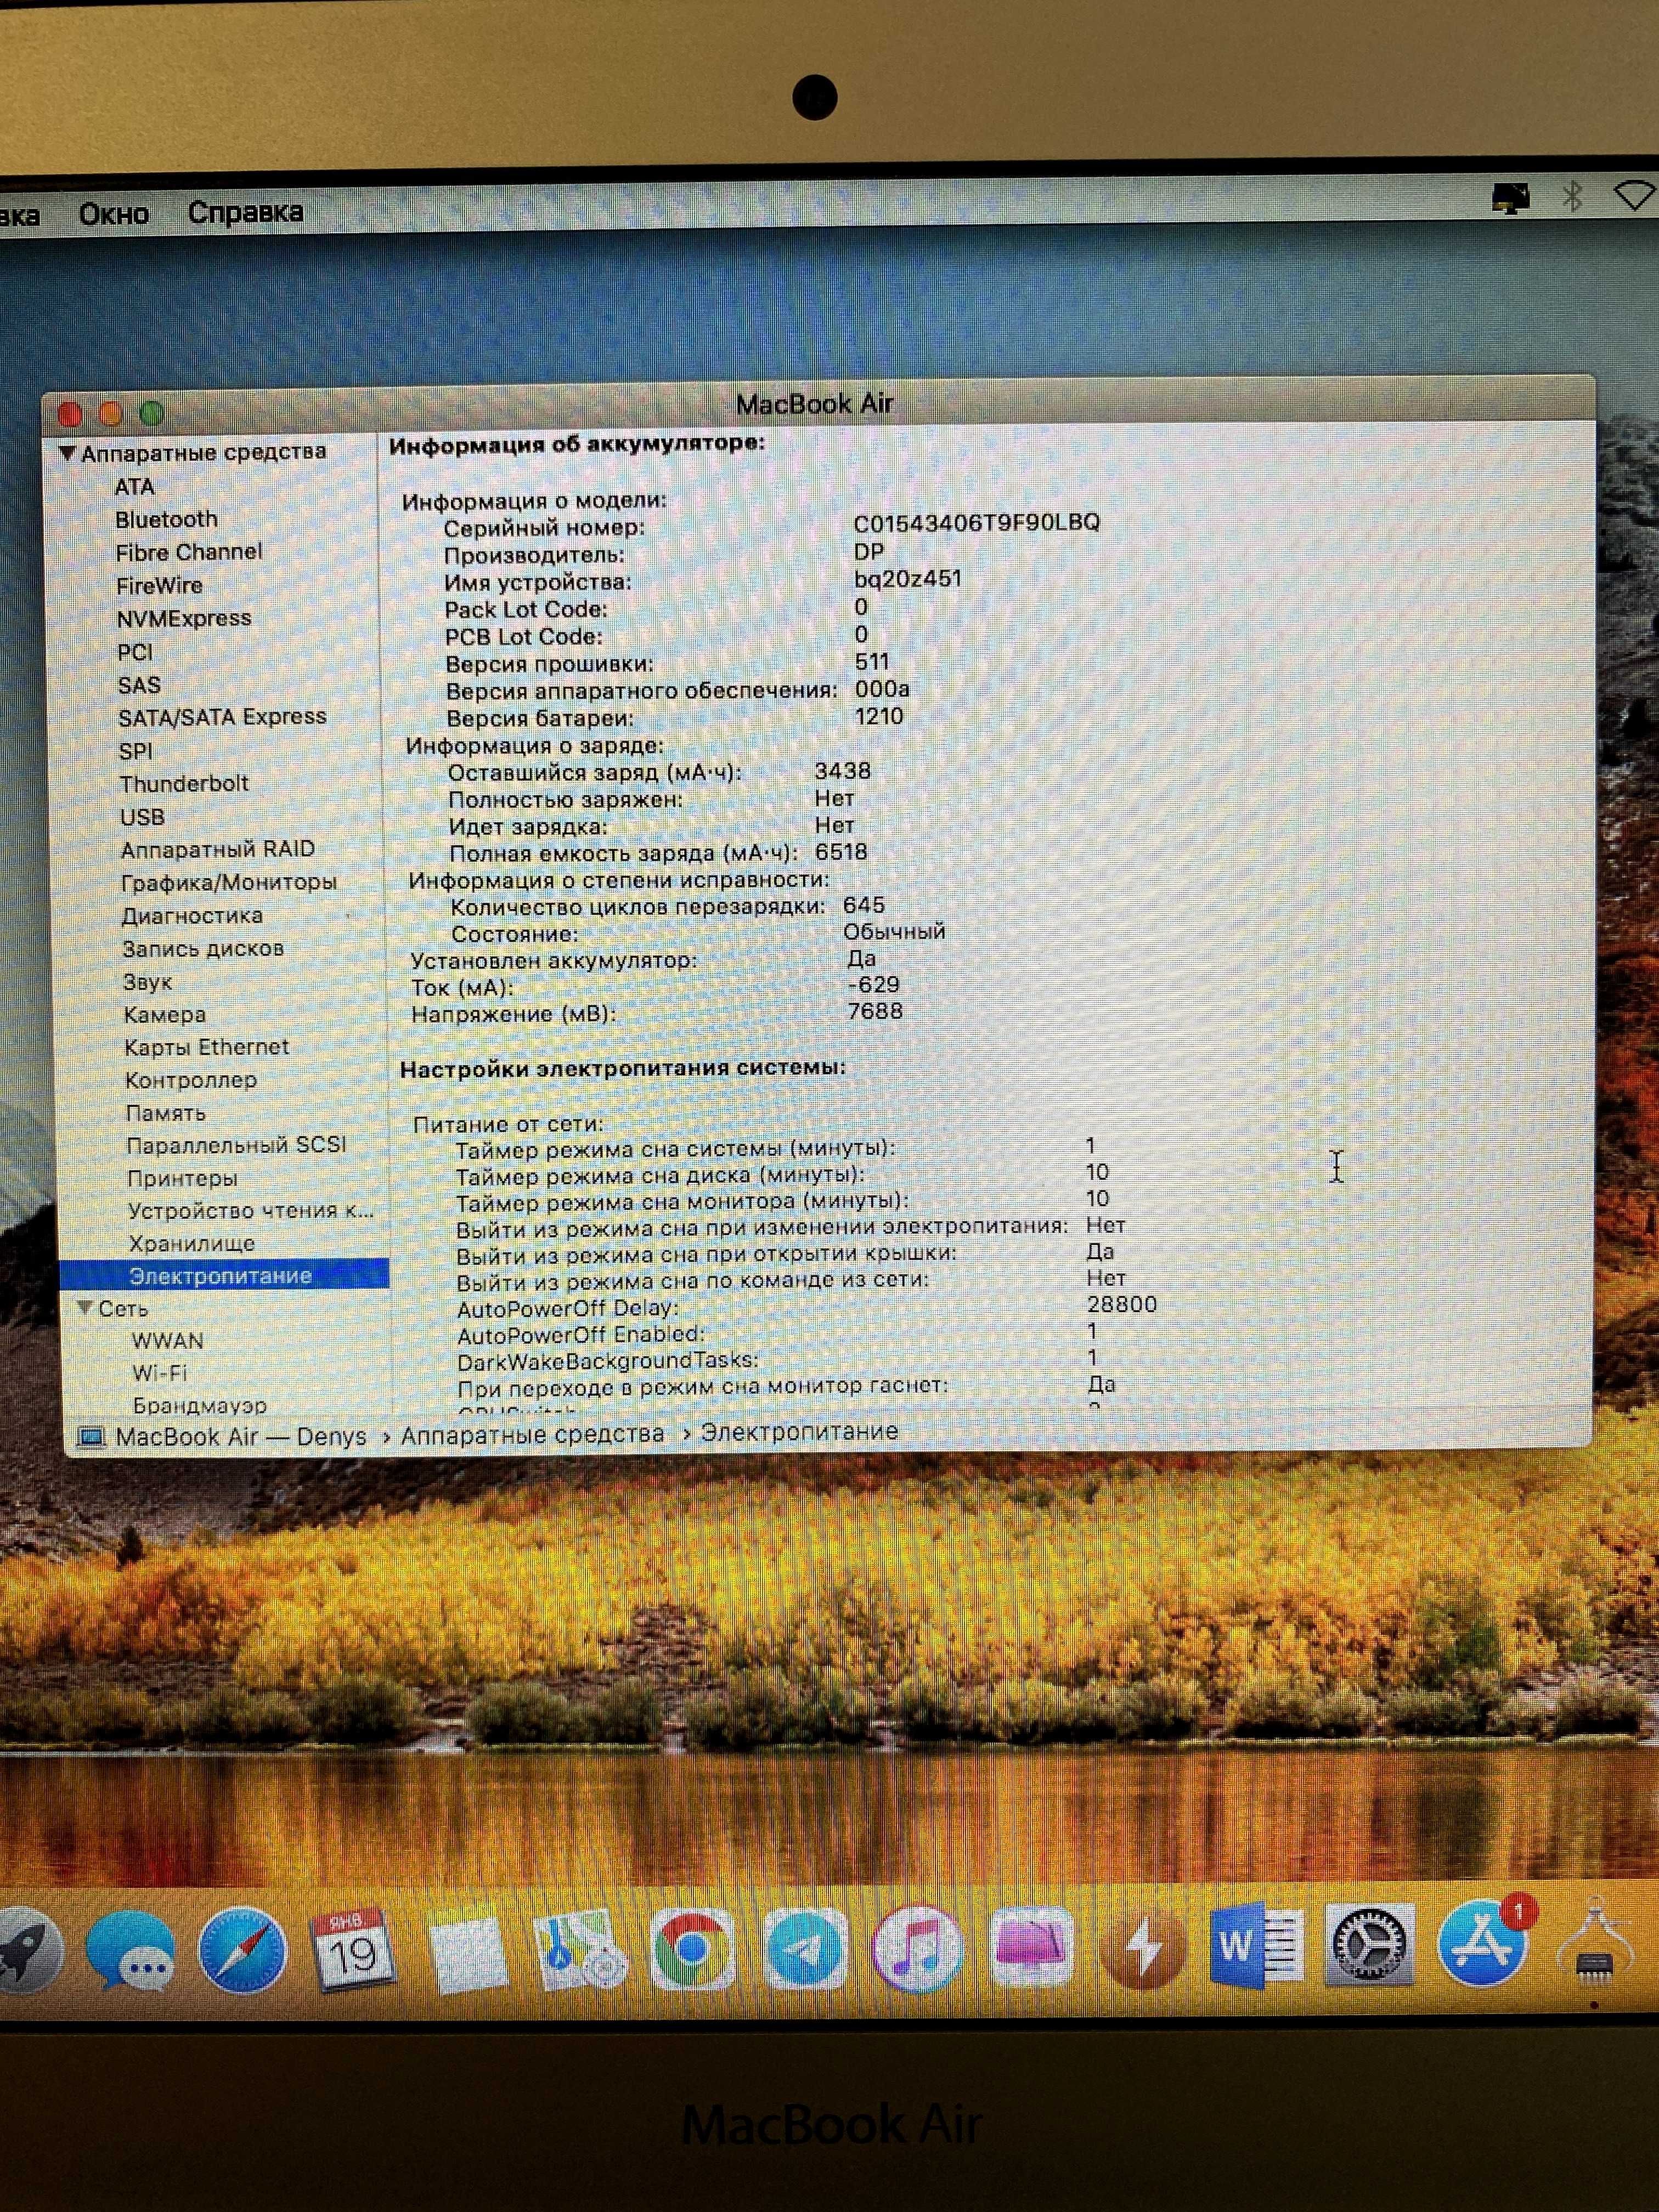The width and height of the screenshot is (1659, 2212).
Task: Select SAS in the sidebar
Action: click(x=139, y=685)
